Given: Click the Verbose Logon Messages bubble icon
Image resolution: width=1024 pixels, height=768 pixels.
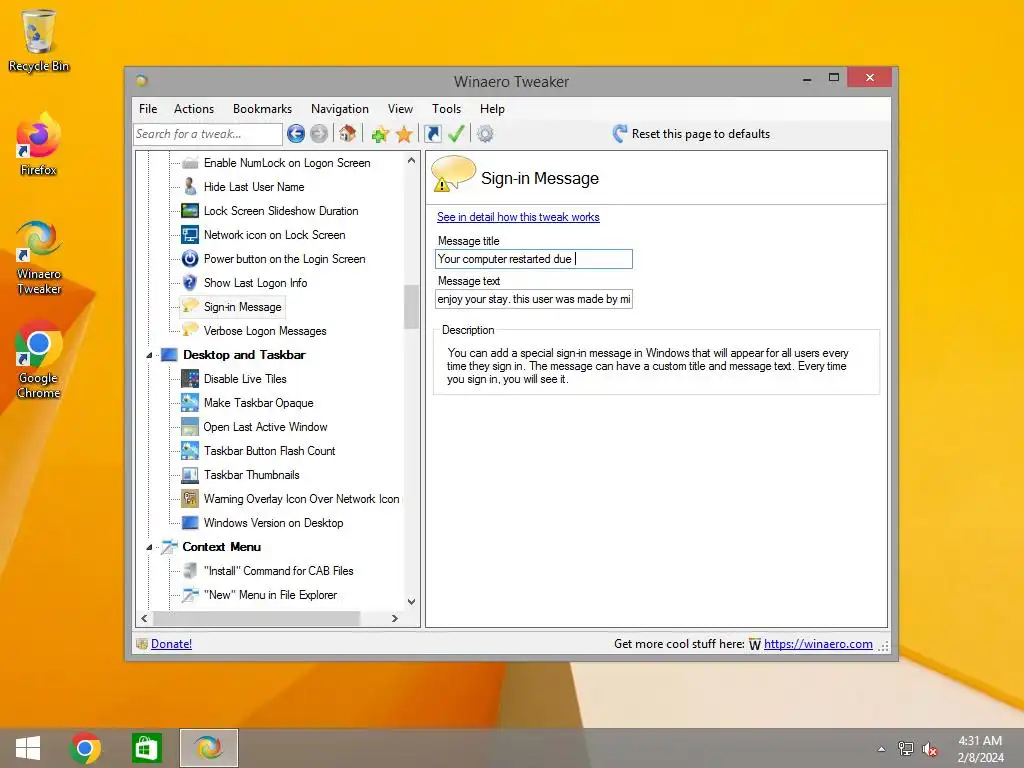Looking at the screenshot, I should tap(190, 330).
